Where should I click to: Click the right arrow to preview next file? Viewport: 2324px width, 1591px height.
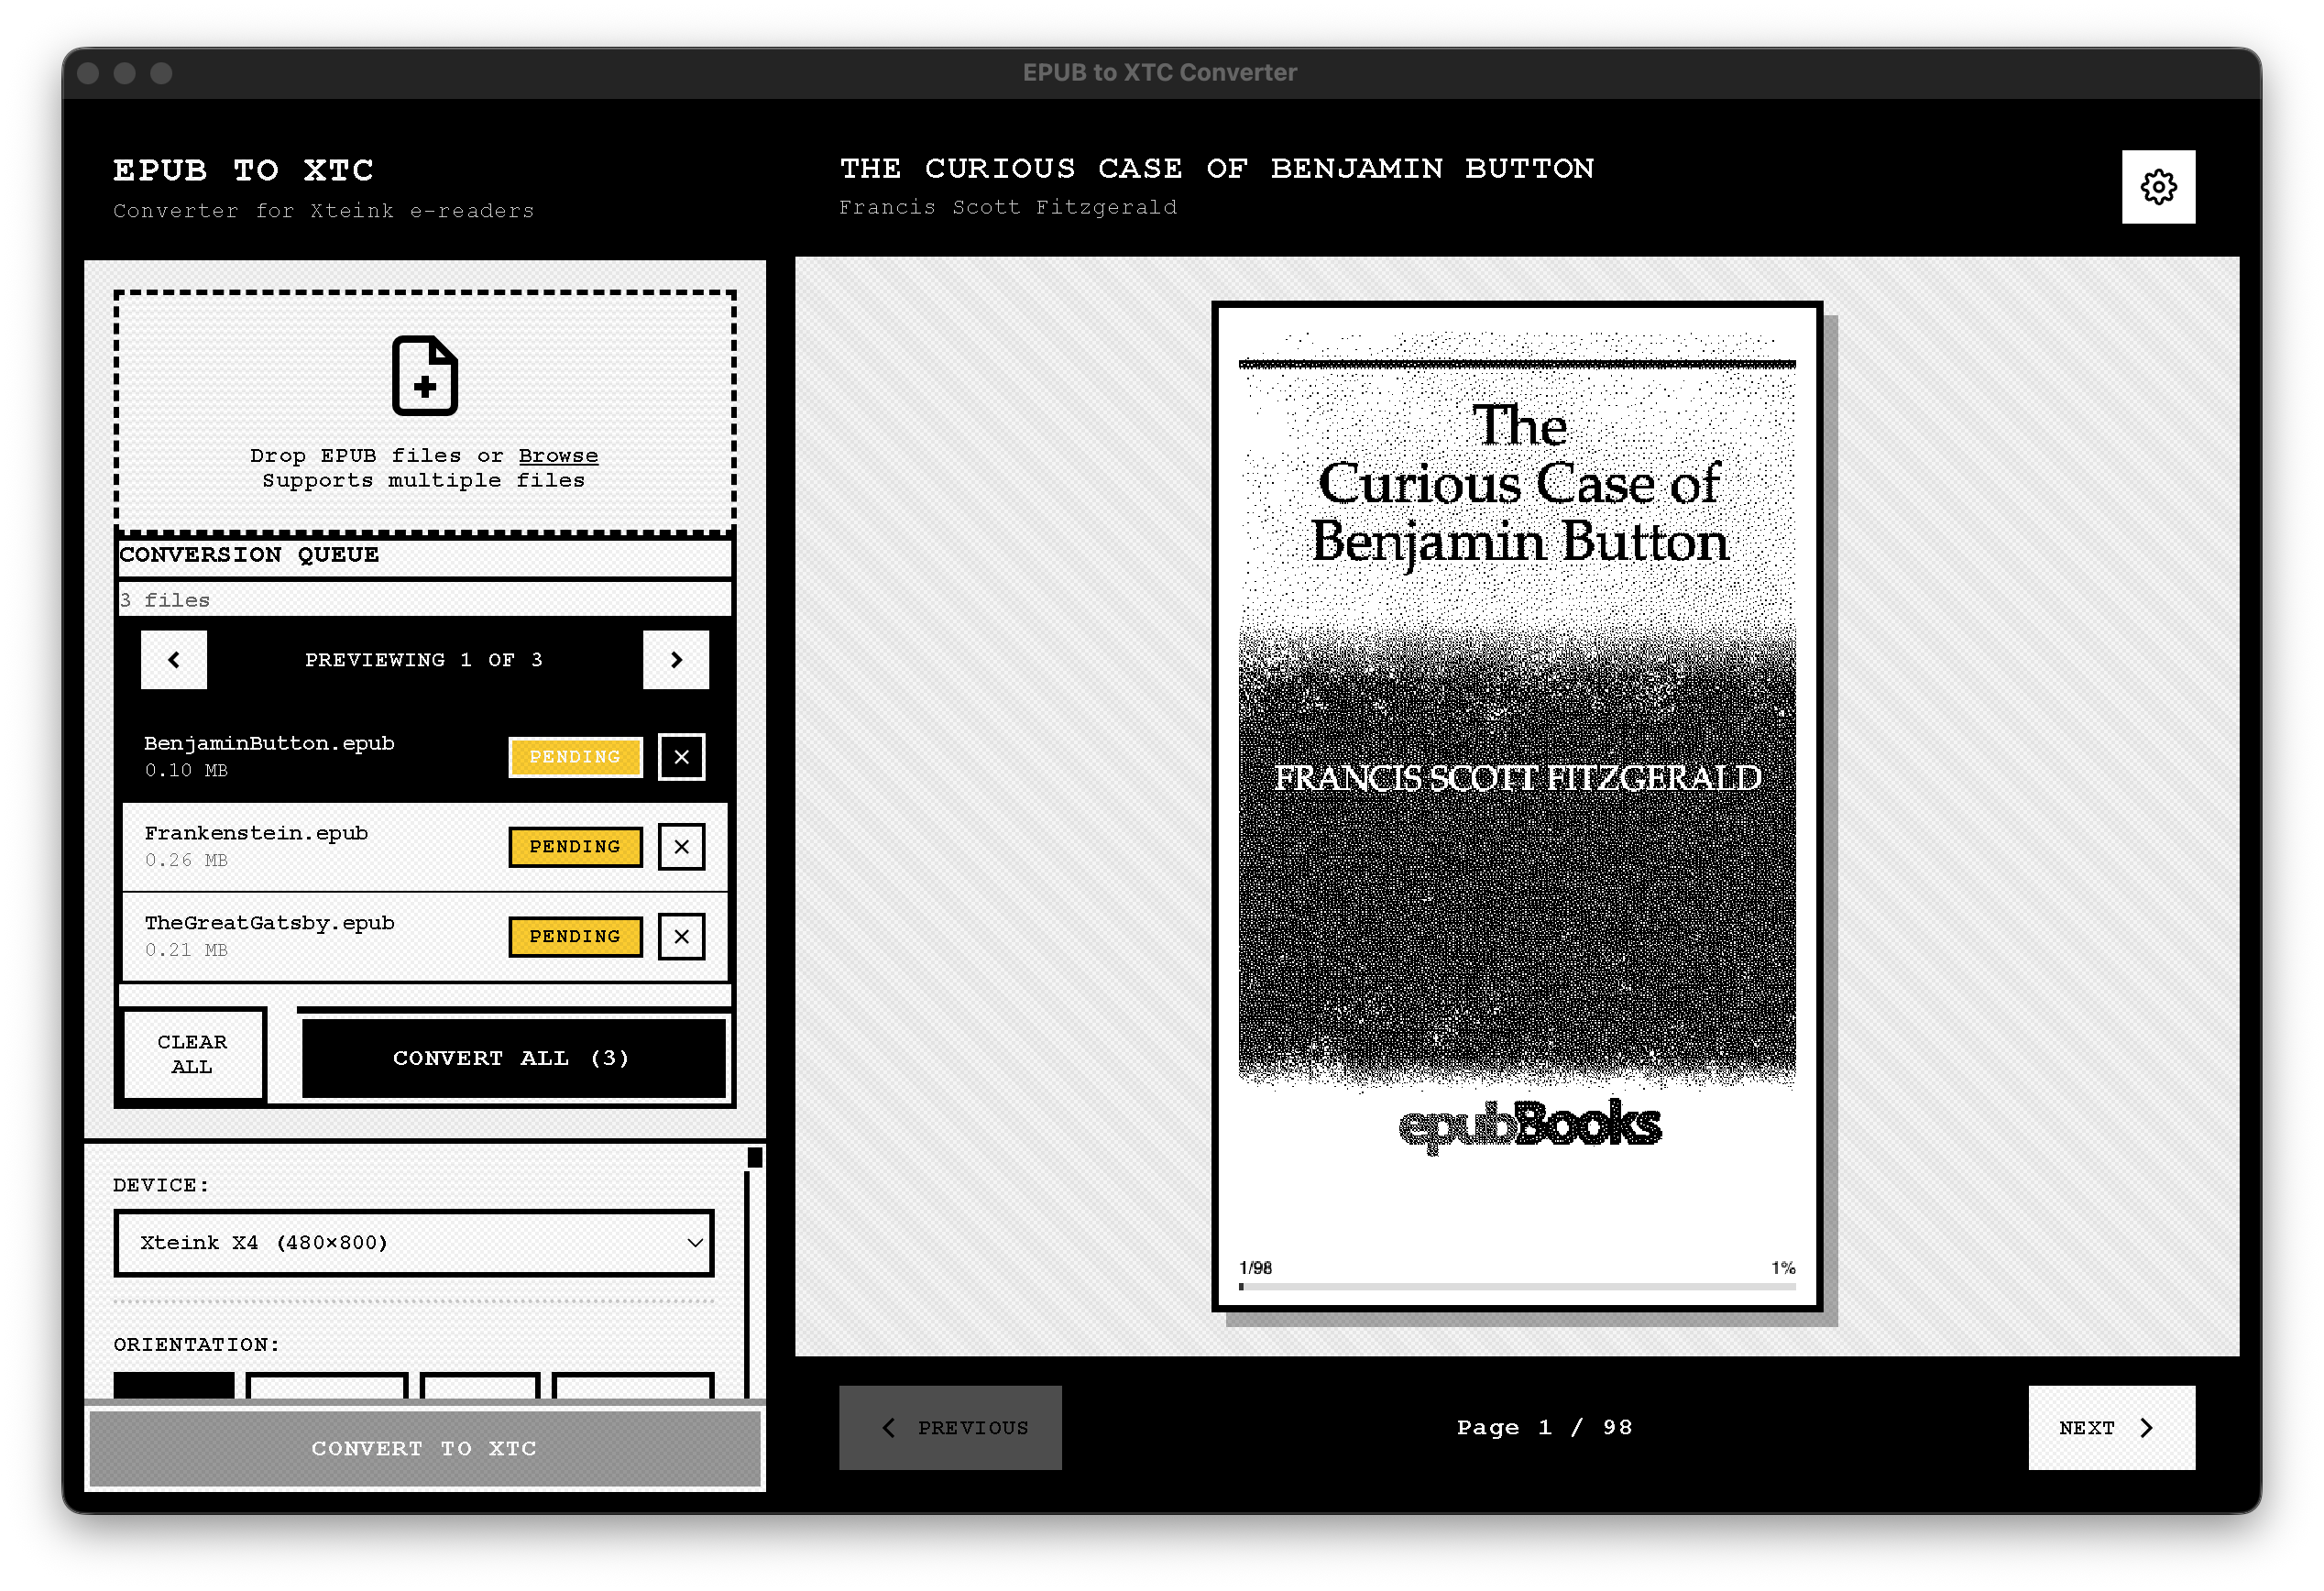(x=676, y=660)
